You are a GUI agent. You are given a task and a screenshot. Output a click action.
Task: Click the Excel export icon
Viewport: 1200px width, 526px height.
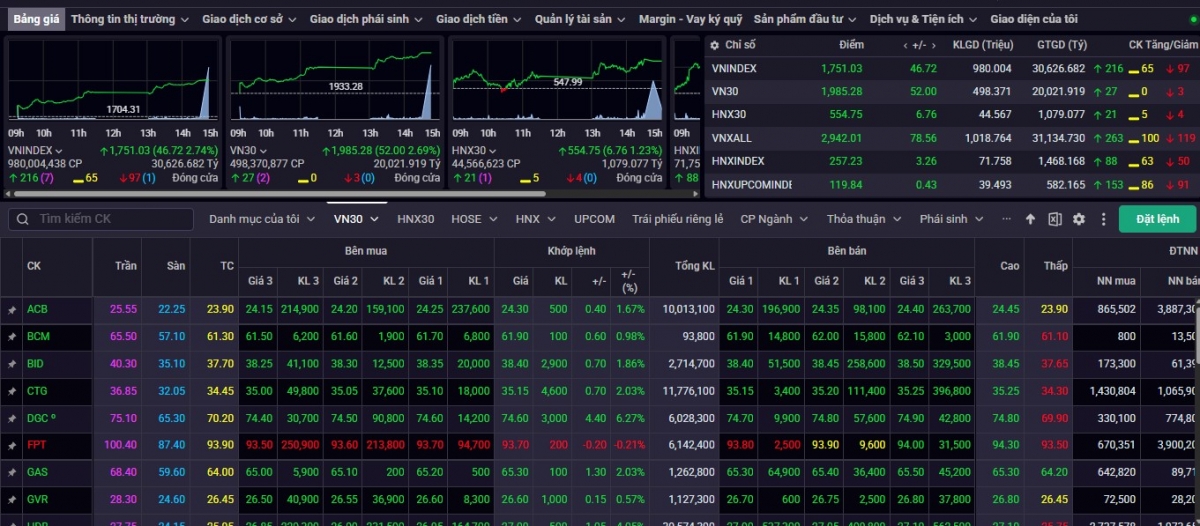point(1054,219)
